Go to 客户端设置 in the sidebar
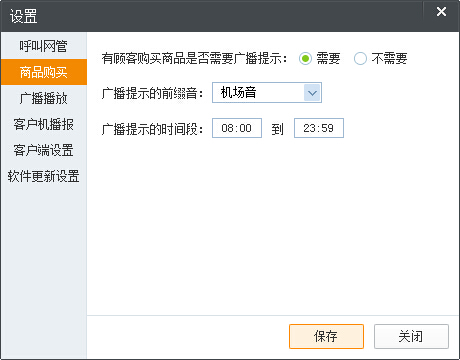Screen dimensions: 460x360 click(x=44, y=150)
